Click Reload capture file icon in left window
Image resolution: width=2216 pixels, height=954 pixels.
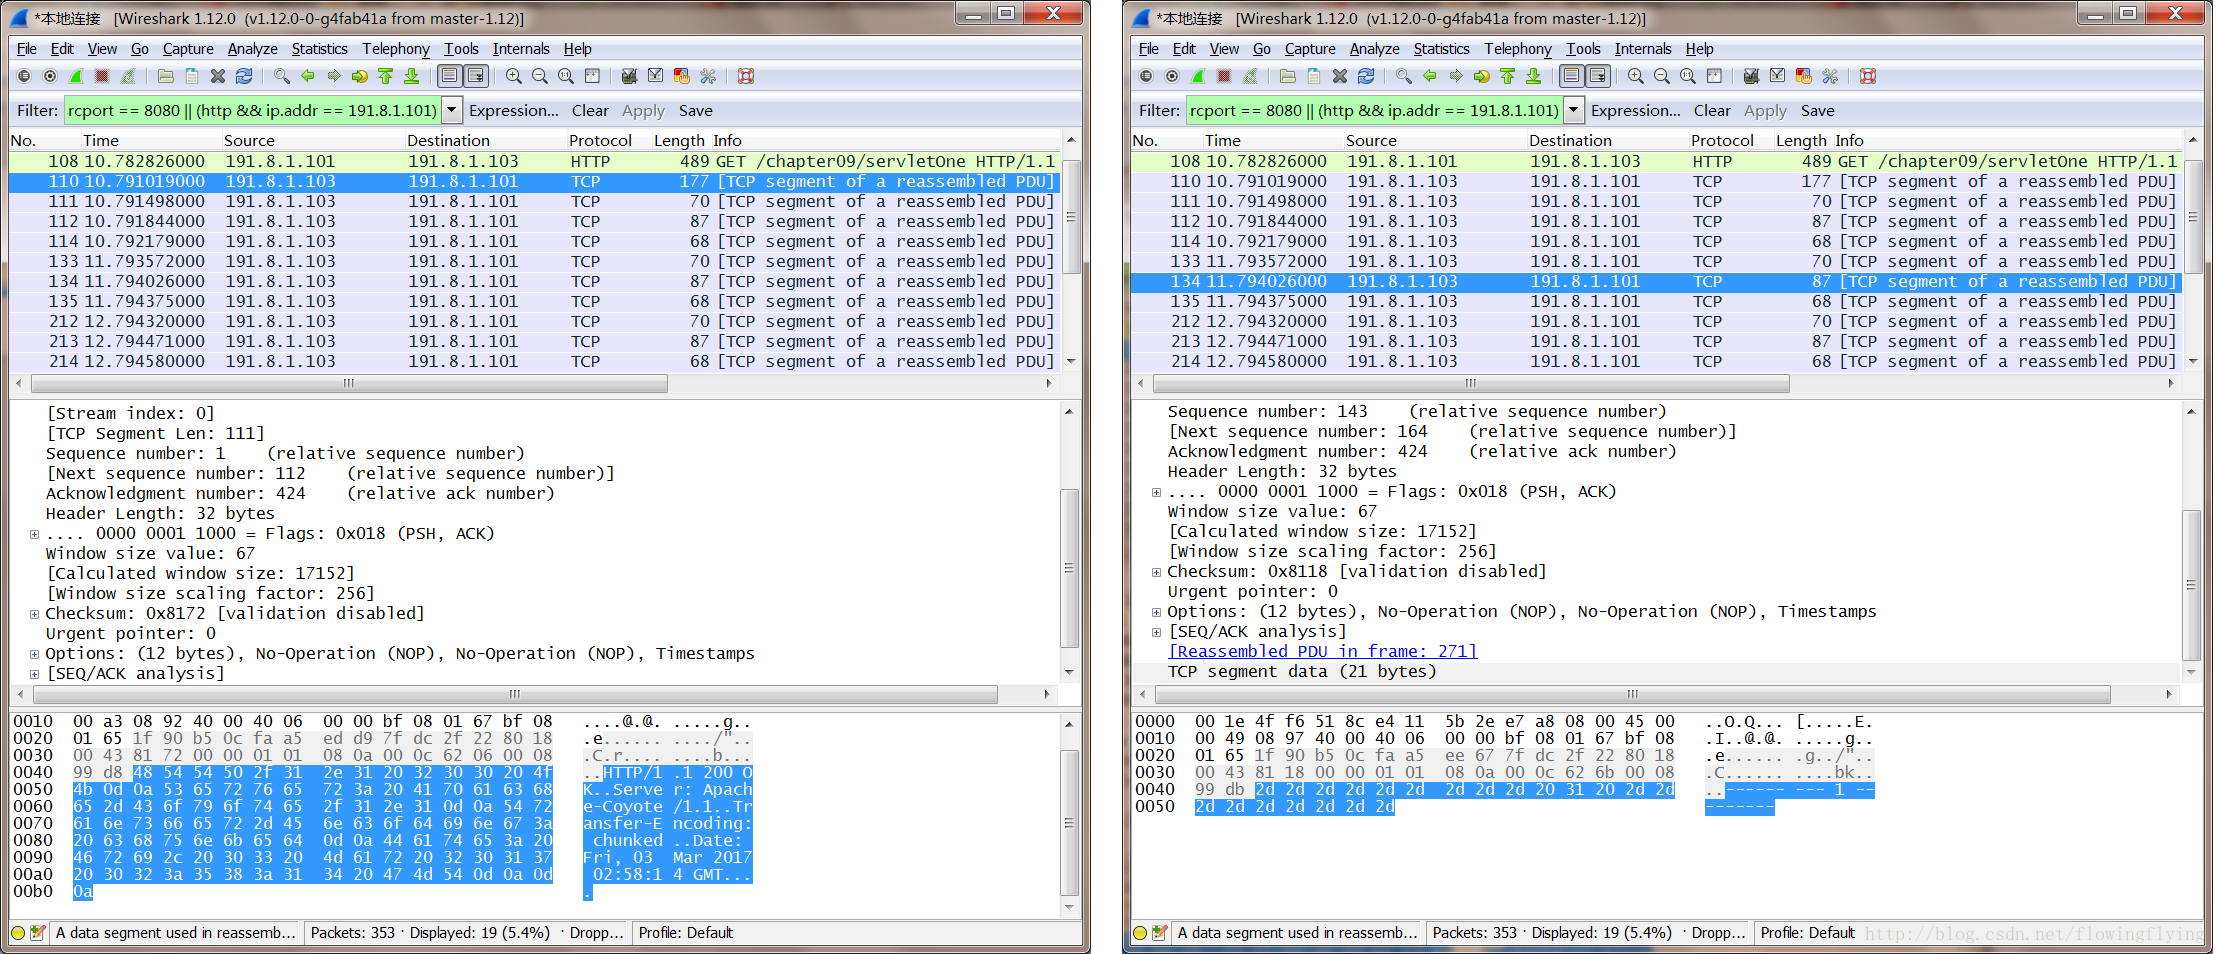[x=244, y=76]
